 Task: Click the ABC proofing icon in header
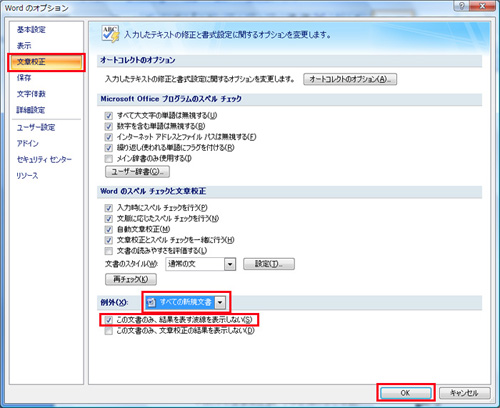(110, 34)
